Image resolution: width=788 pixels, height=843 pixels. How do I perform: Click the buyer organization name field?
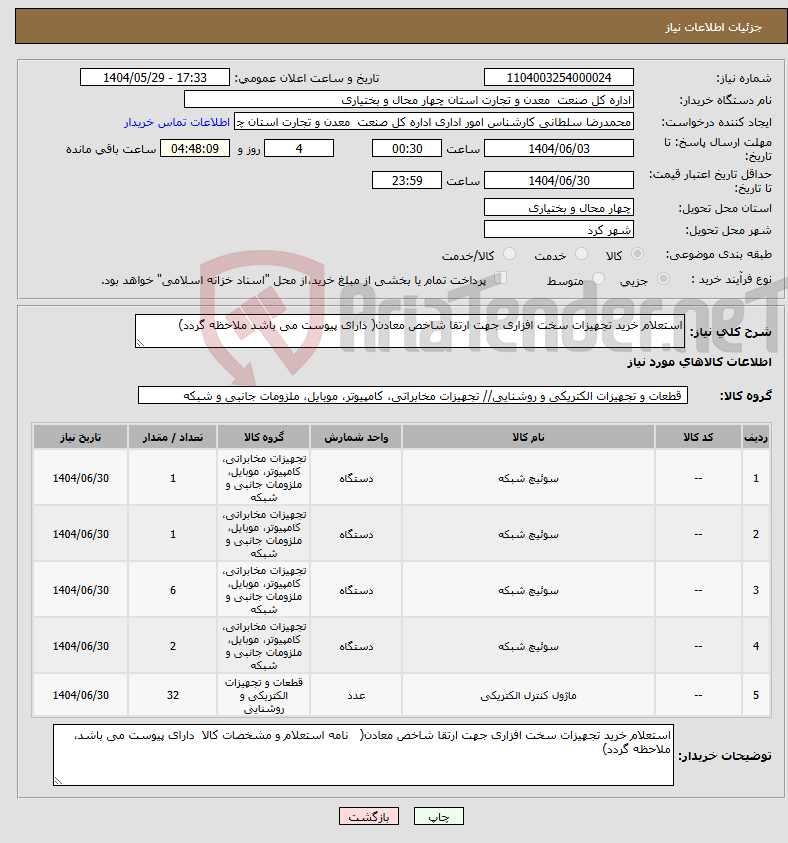click(x=409, y=100)
